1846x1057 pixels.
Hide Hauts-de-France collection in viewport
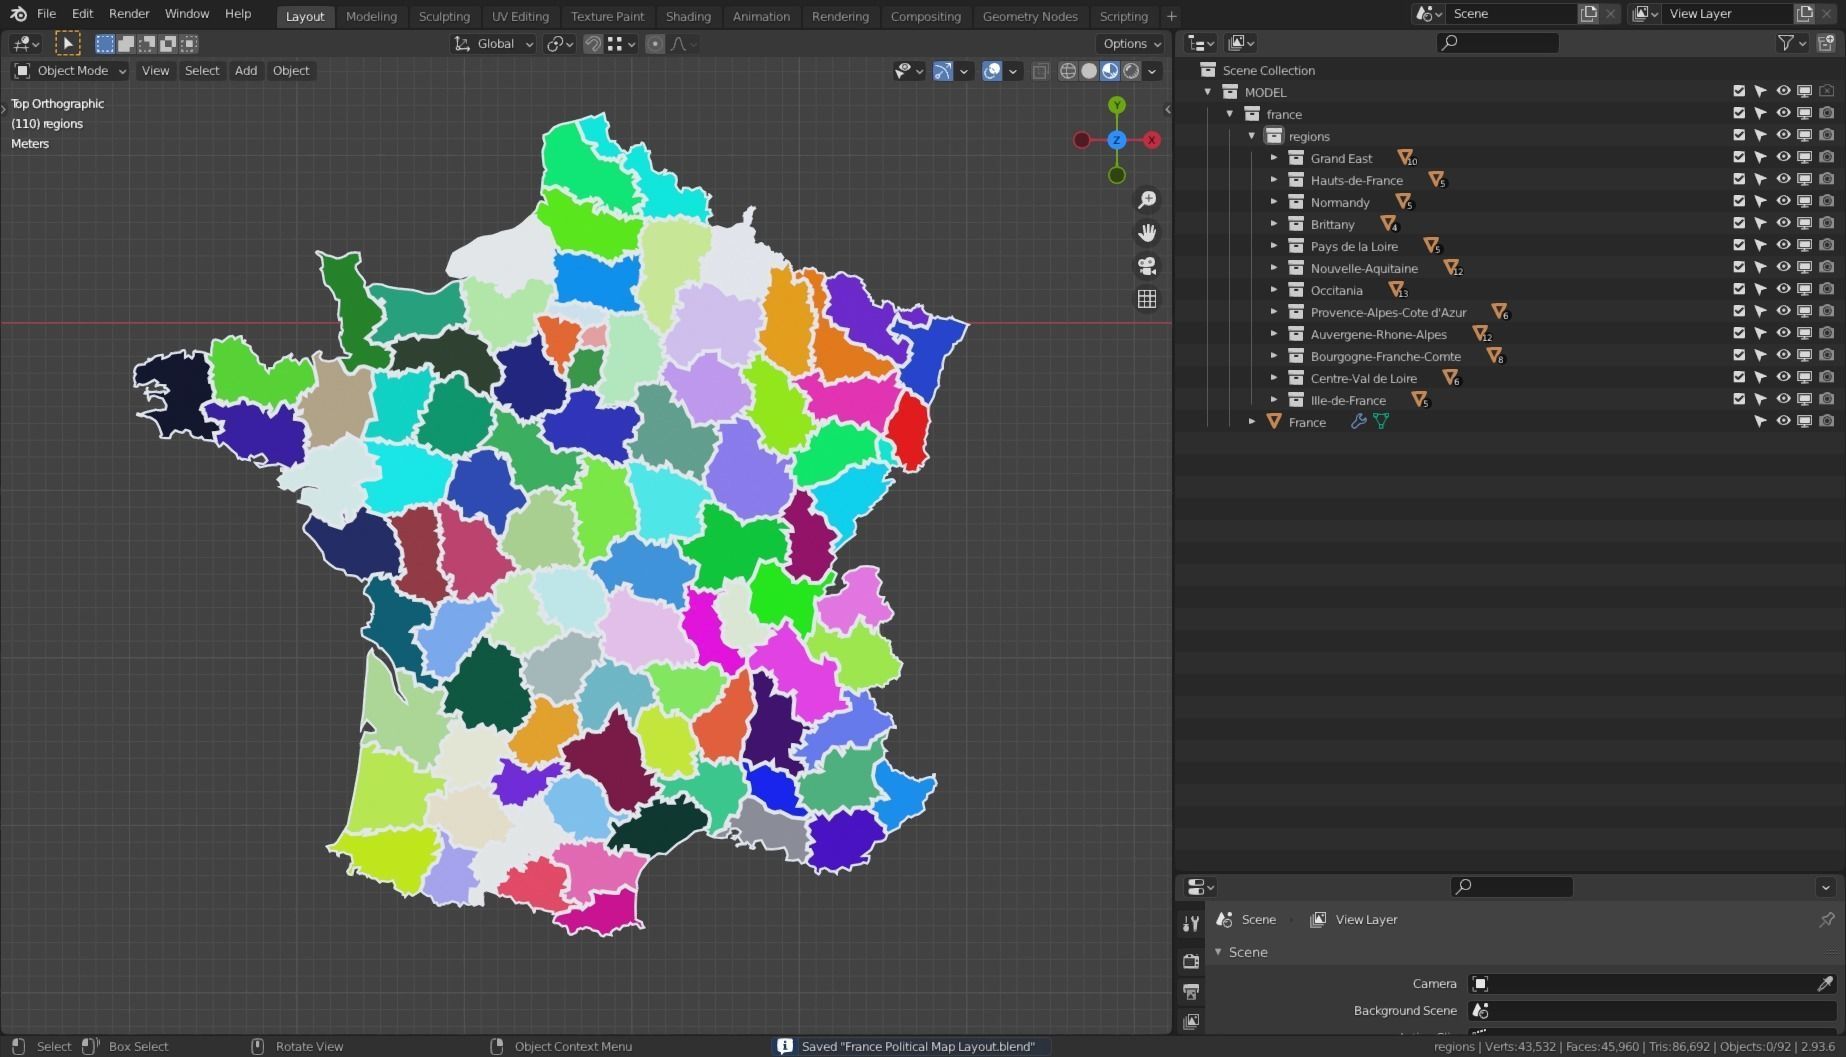[1783, 180]
